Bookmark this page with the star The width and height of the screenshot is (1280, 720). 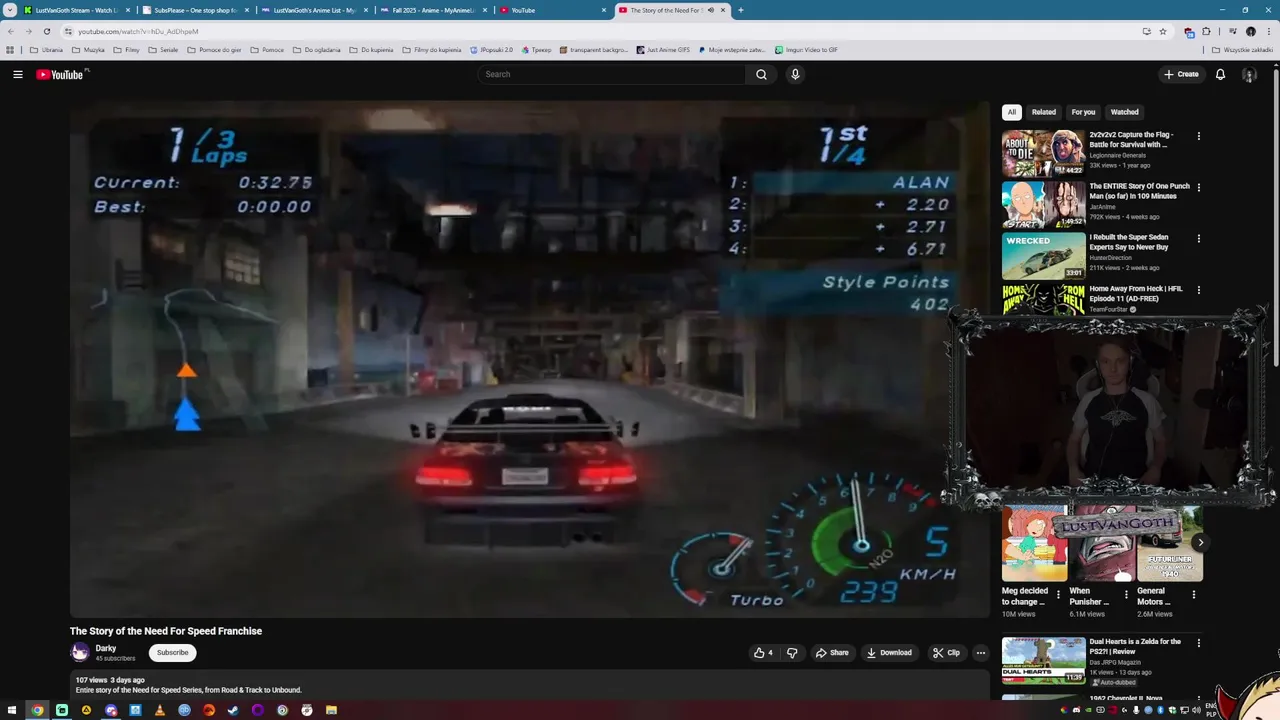[1163, 31]
